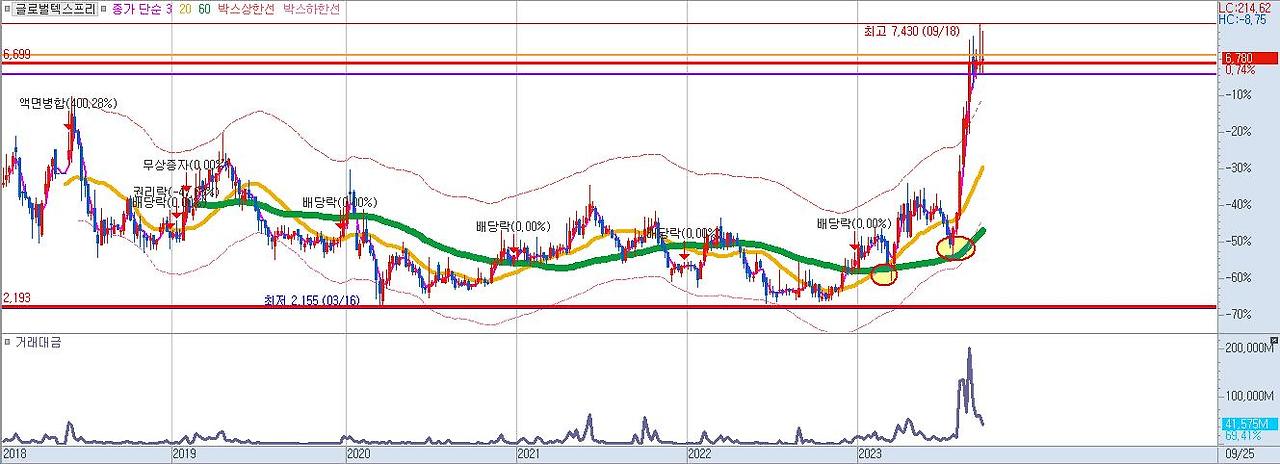Click the LC:214.62 indicator text

coord(1247,6)
